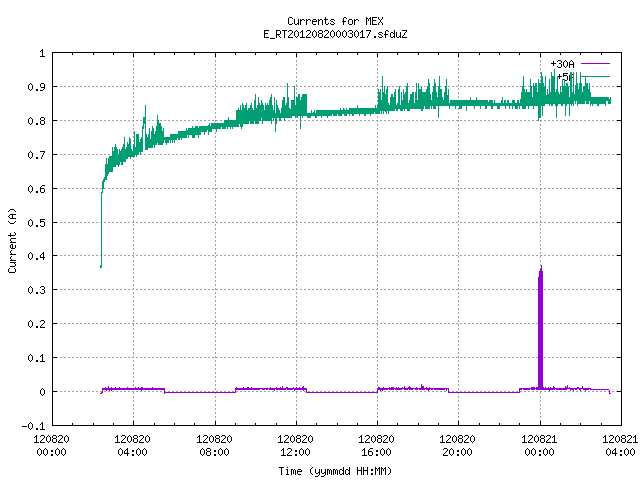Click the '04:00' label under date 120821
This screenshot has height=480, width=640.
point(620,452)
